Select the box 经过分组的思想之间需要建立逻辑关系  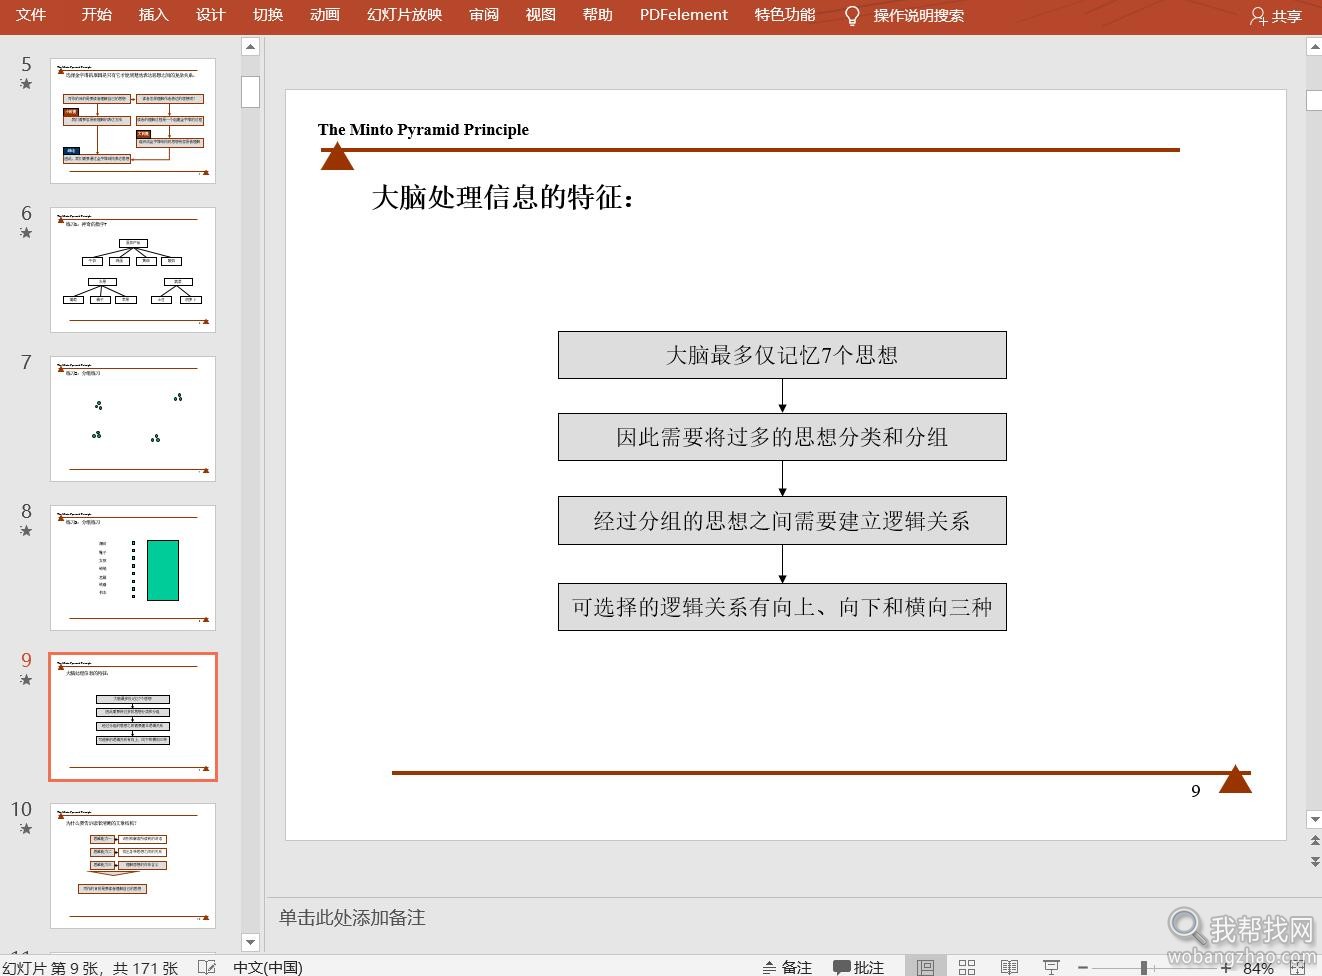point(782,521)
